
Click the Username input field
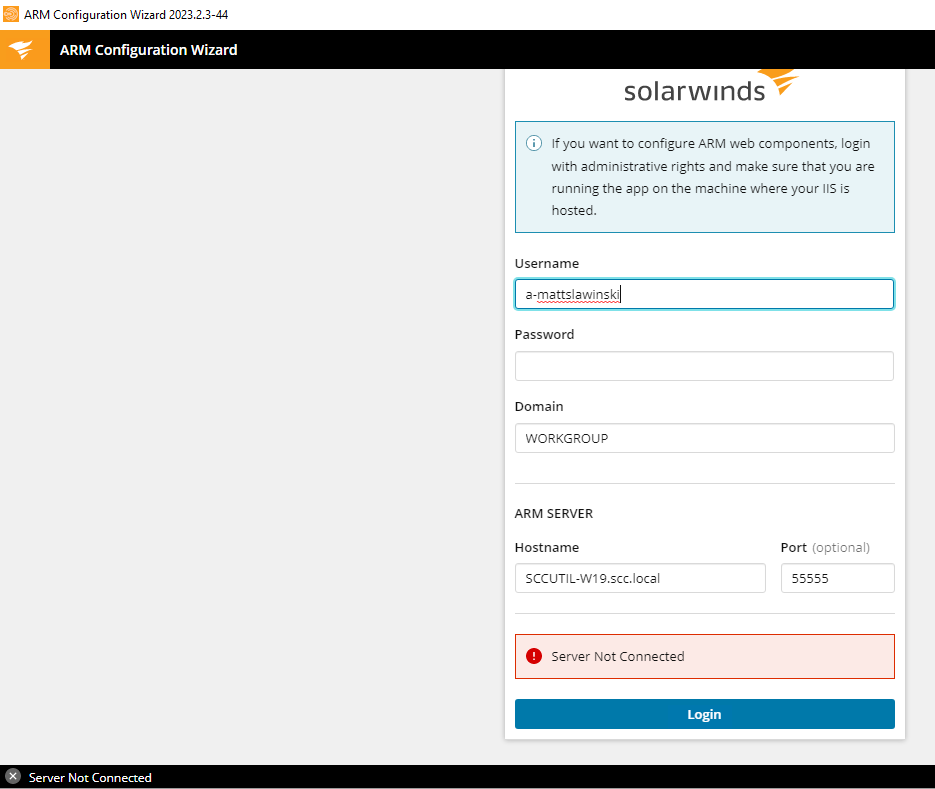tap(704, 294)
